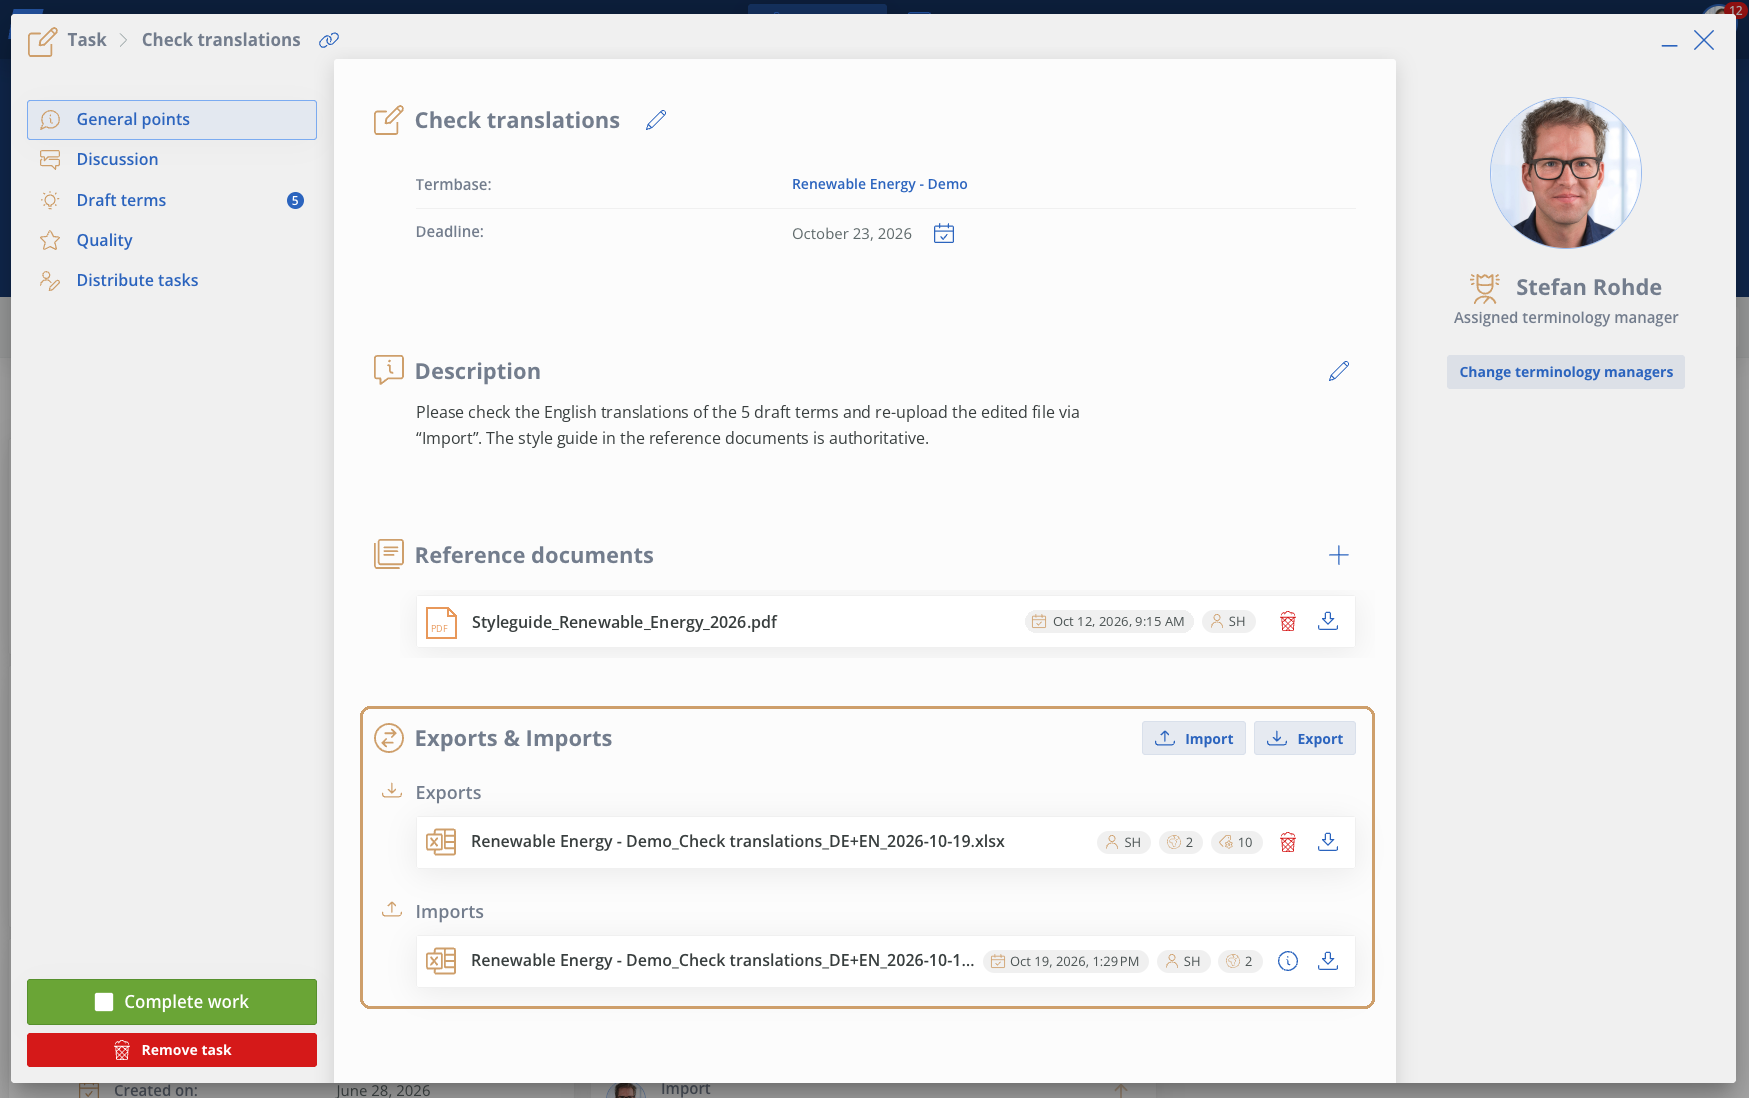Viewport: 1749px width, 1098px height.
Task: Remove the task with red button
Action: click(x=172, y=1050)
